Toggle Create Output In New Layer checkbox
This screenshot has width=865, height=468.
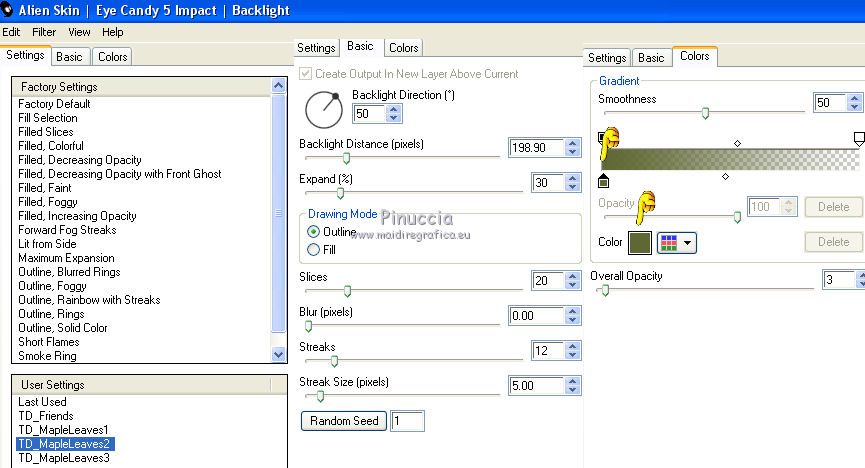pos(305,73)
